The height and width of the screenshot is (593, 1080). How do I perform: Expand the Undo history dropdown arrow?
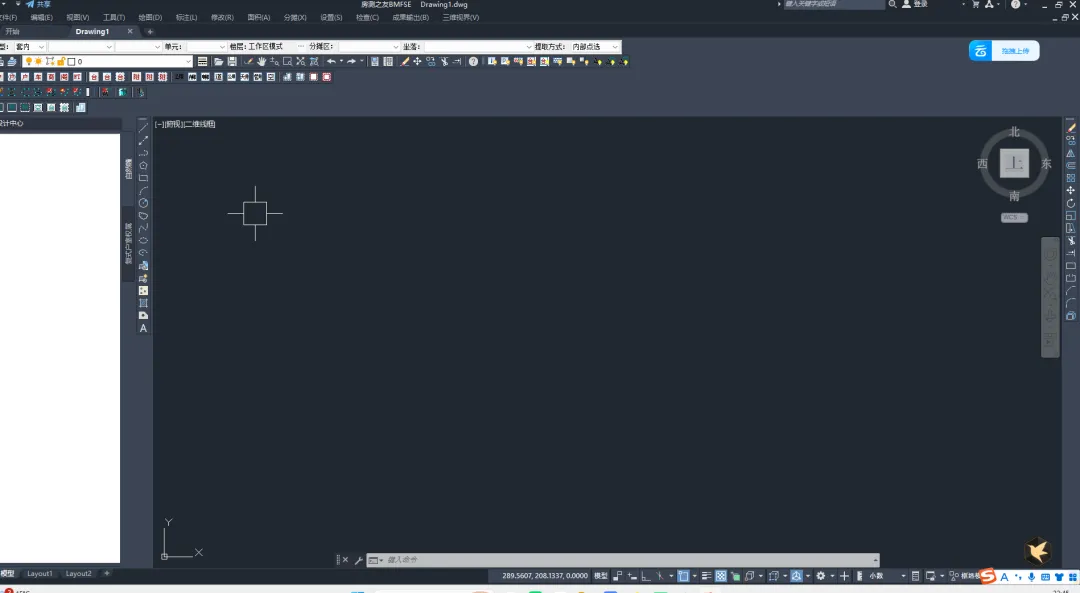(341, 62)
